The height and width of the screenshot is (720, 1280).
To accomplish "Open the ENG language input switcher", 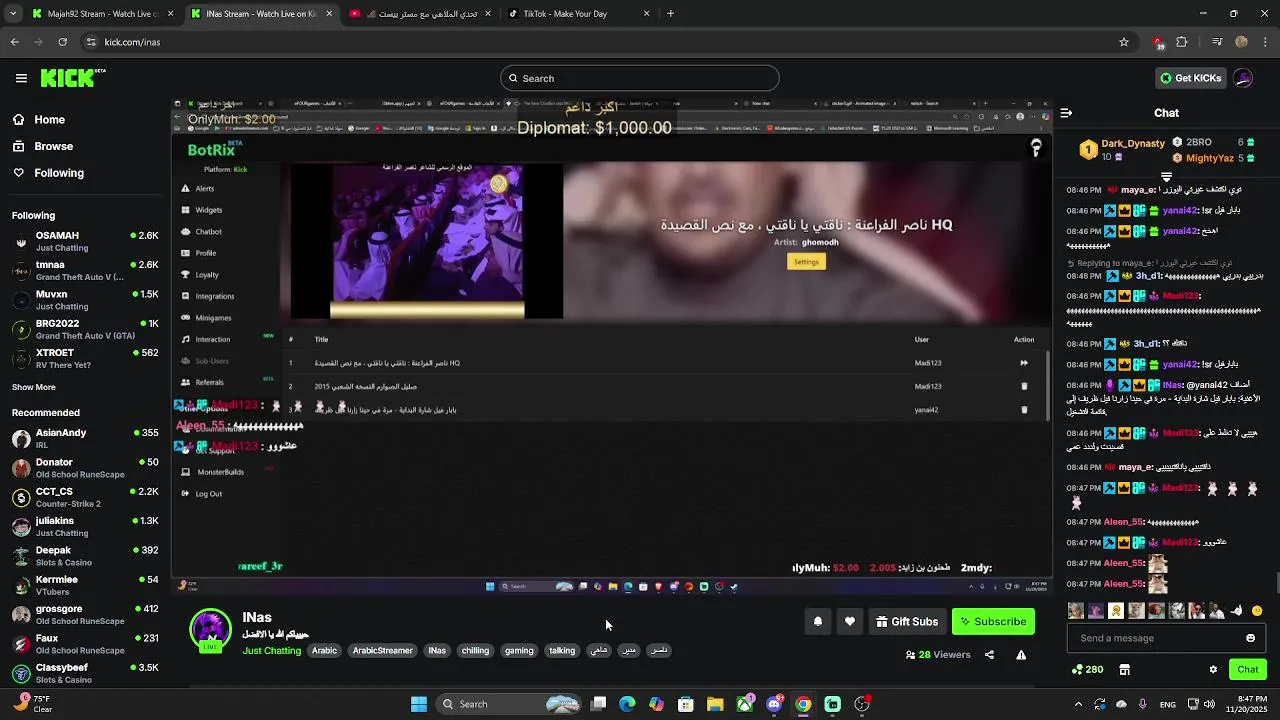I will pyautogui.click(x=1168, y=704).
